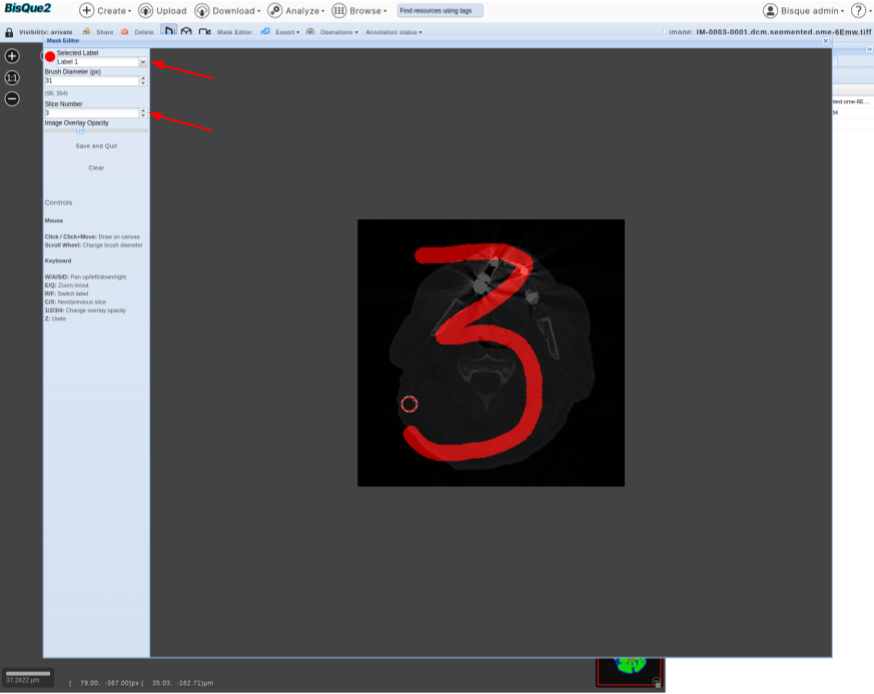Click the zoom out minus icon
The width and height of the screenshot is (874, 694).
pyautogui.click(x=12, y=99)
